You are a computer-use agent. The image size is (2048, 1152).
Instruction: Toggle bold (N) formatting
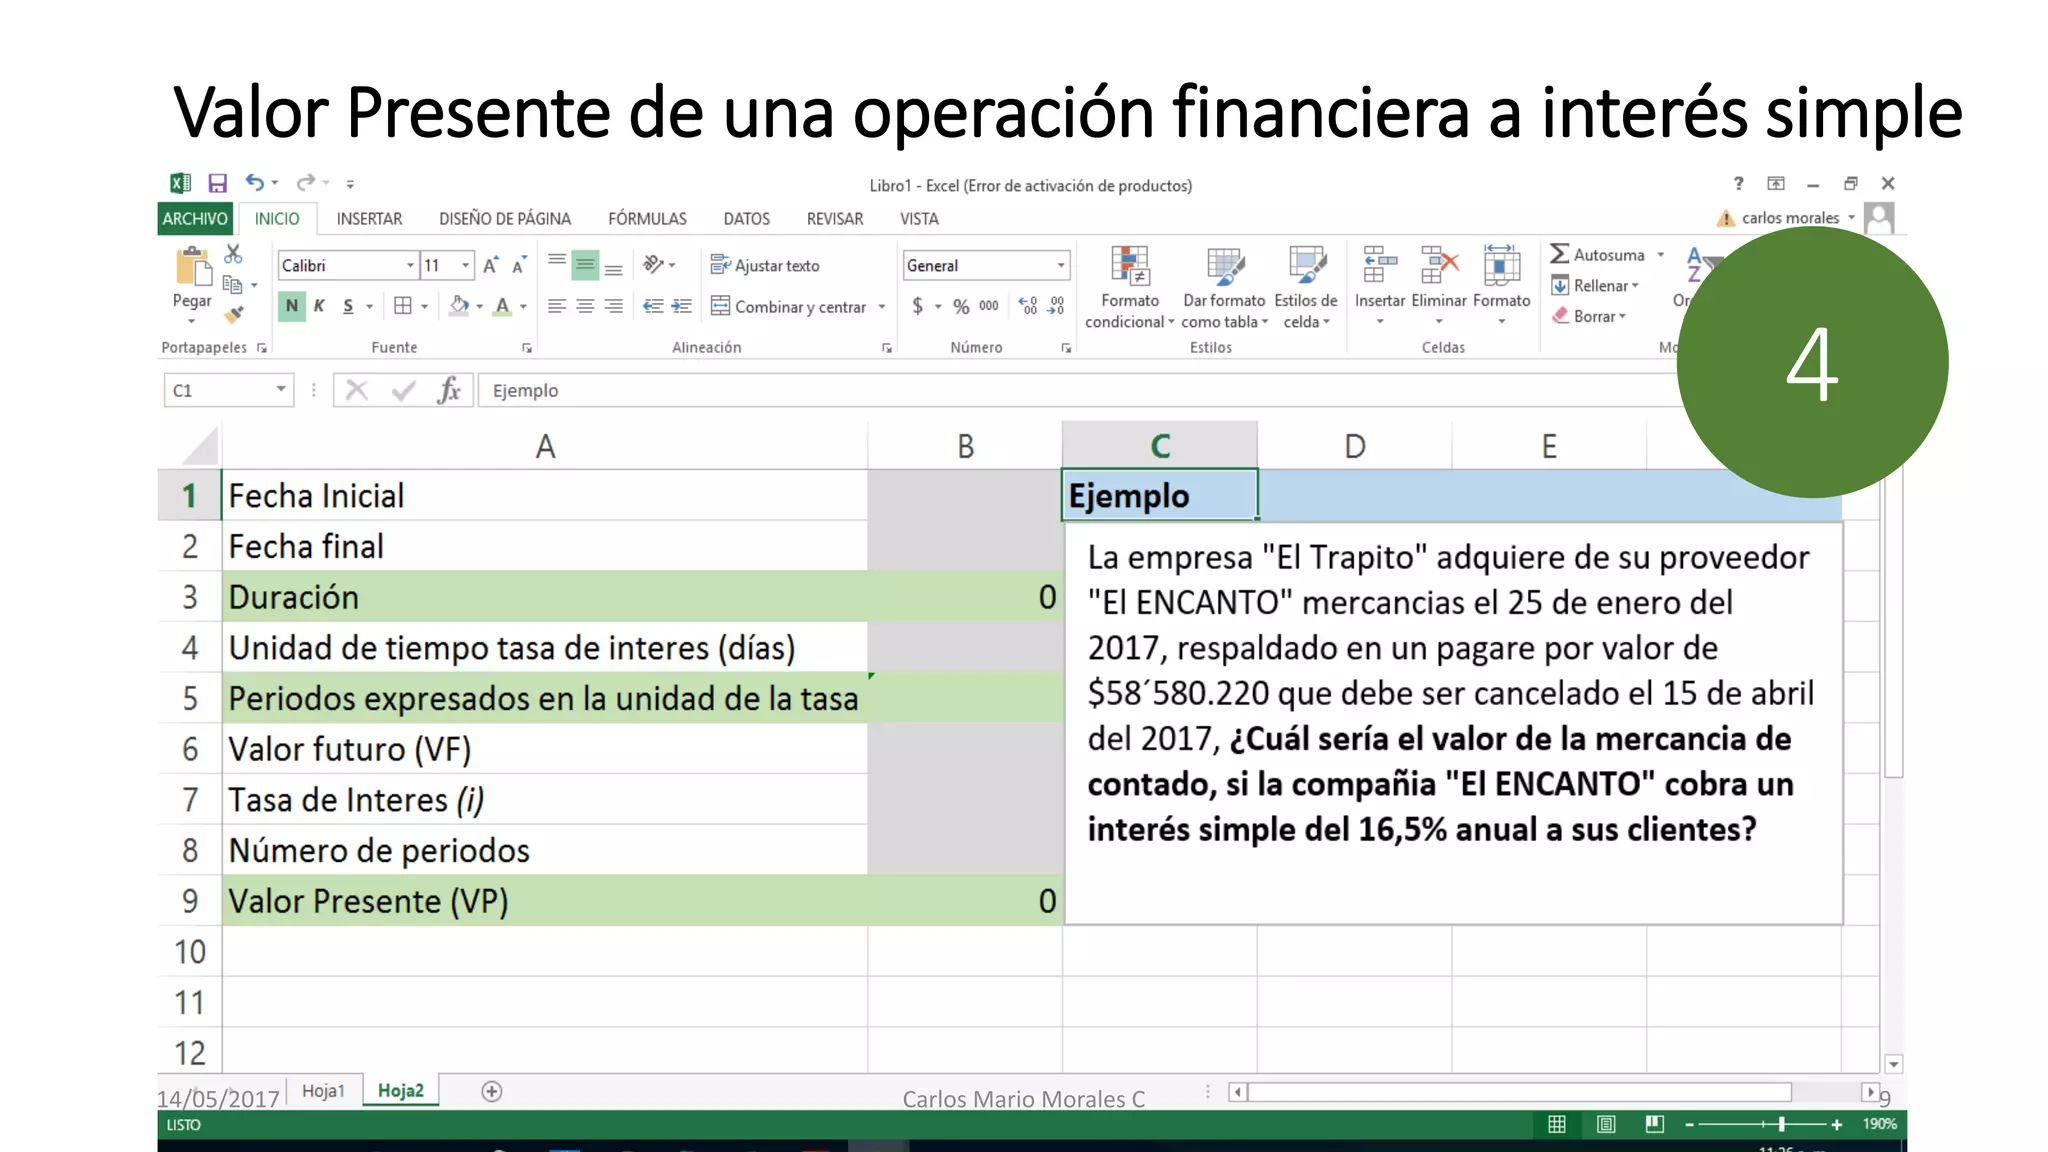tap(291, 306)
